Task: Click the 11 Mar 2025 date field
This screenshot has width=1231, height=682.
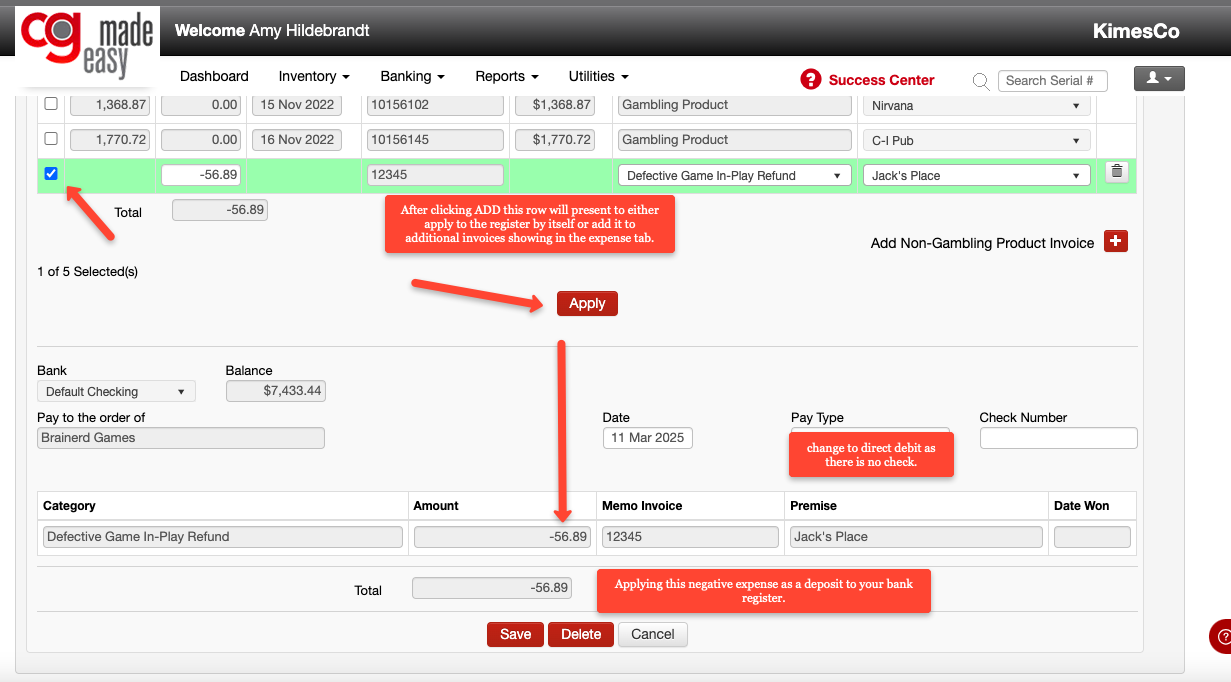Action: click(x=648, y=438)
